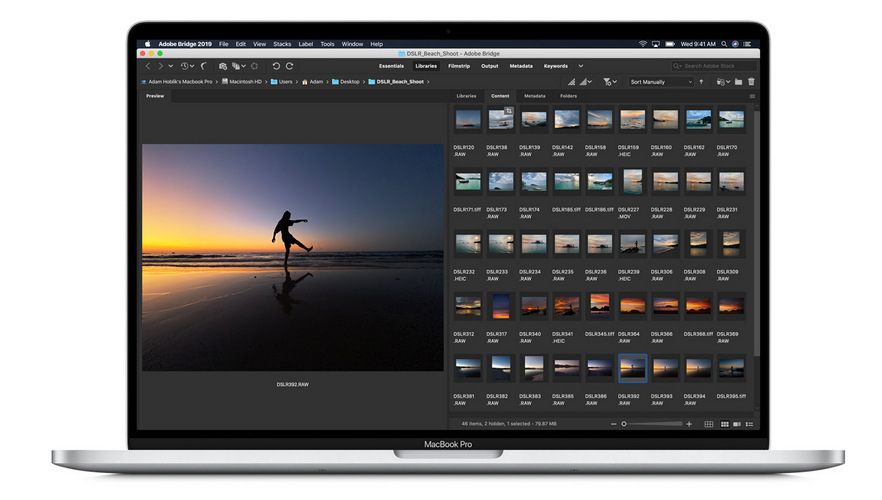This screenshot has width=882, height=500.
Task: Open the navigation history dropdown arrow
Action: (x=171, y=66)
